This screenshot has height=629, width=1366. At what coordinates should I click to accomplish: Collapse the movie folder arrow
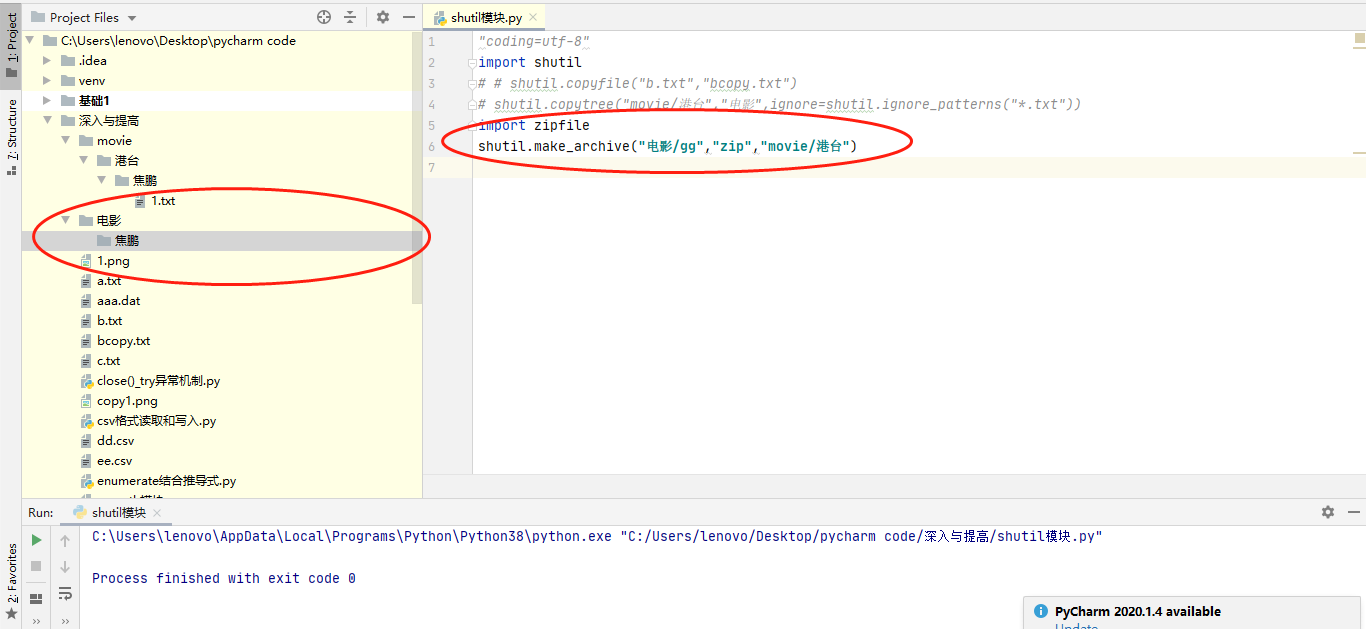66,141
